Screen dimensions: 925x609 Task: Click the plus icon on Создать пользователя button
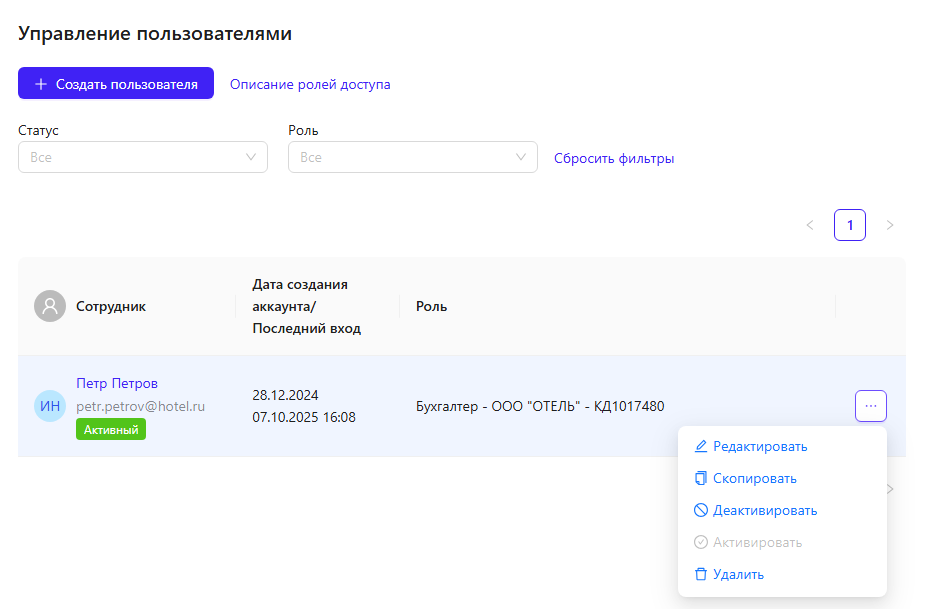click(x=41, y=84)
